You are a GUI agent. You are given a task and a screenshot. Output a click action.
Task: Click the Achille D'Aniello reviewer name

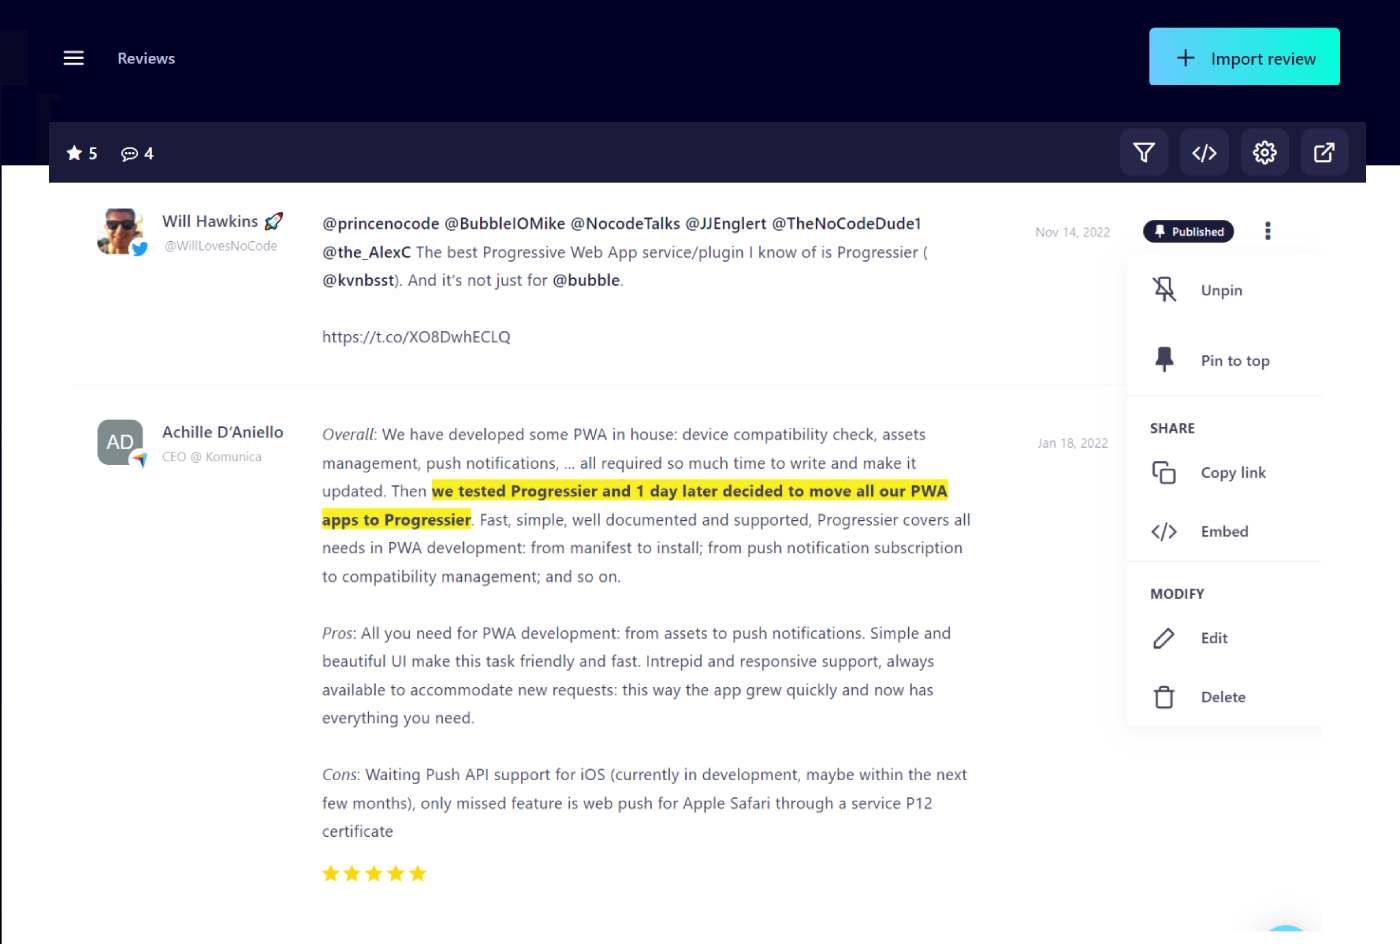[x=223, y=432]
